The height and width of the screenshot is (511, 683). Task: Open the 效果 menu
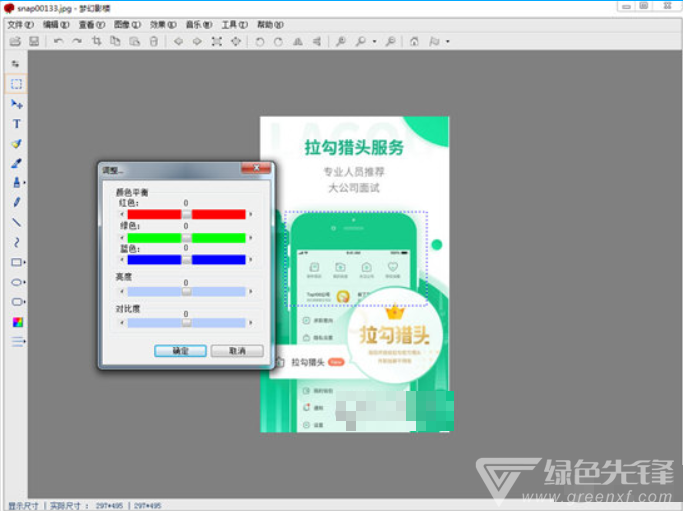(x=163, y=25)
